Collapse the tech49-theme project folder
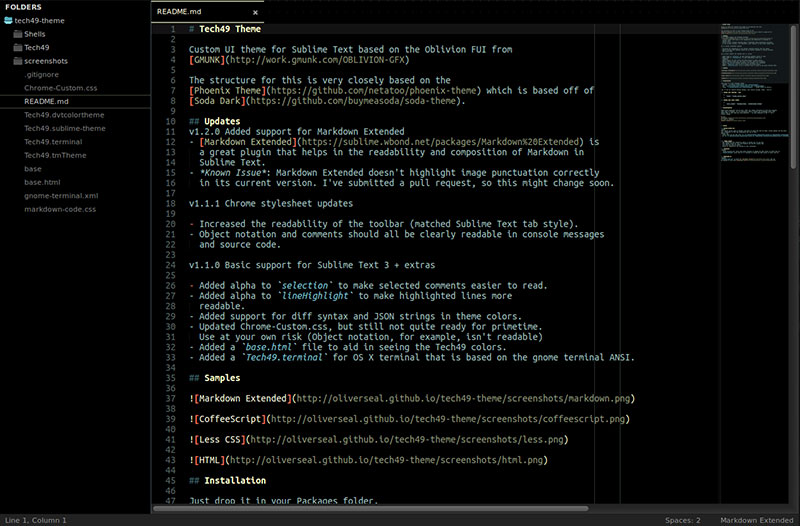The height and width of the screenshot is (526, 800). click(x=39, y=21)
